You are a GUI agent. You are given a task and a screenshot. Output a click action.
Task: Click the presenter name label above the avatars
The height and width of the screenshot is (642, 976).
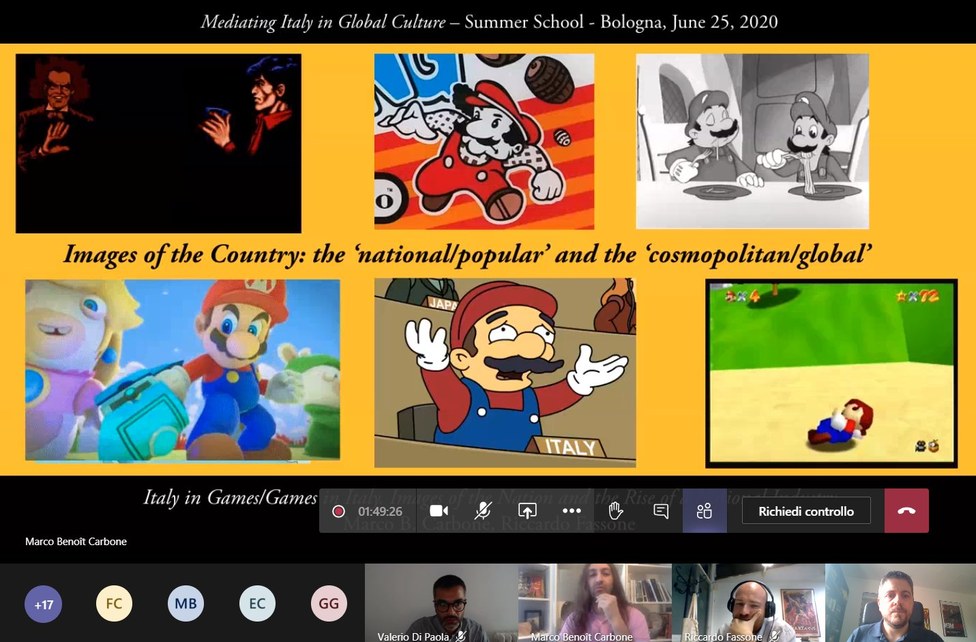pos(76,542)
